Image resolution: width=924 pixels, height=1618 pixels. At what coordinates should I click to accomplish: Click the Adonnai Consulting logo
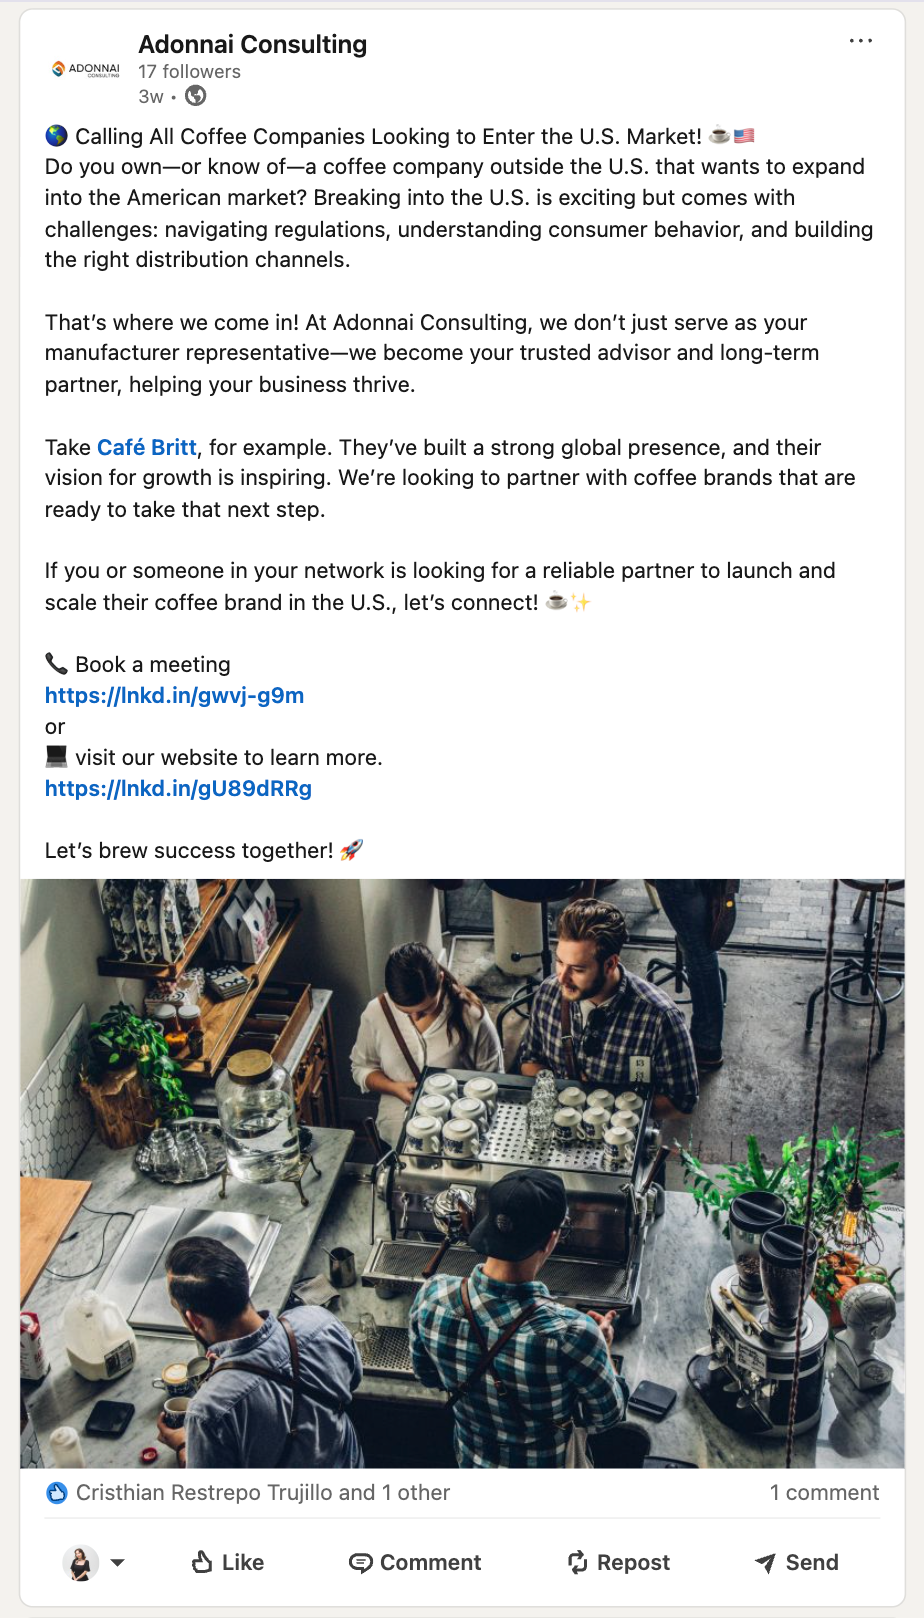pos(86,69)
